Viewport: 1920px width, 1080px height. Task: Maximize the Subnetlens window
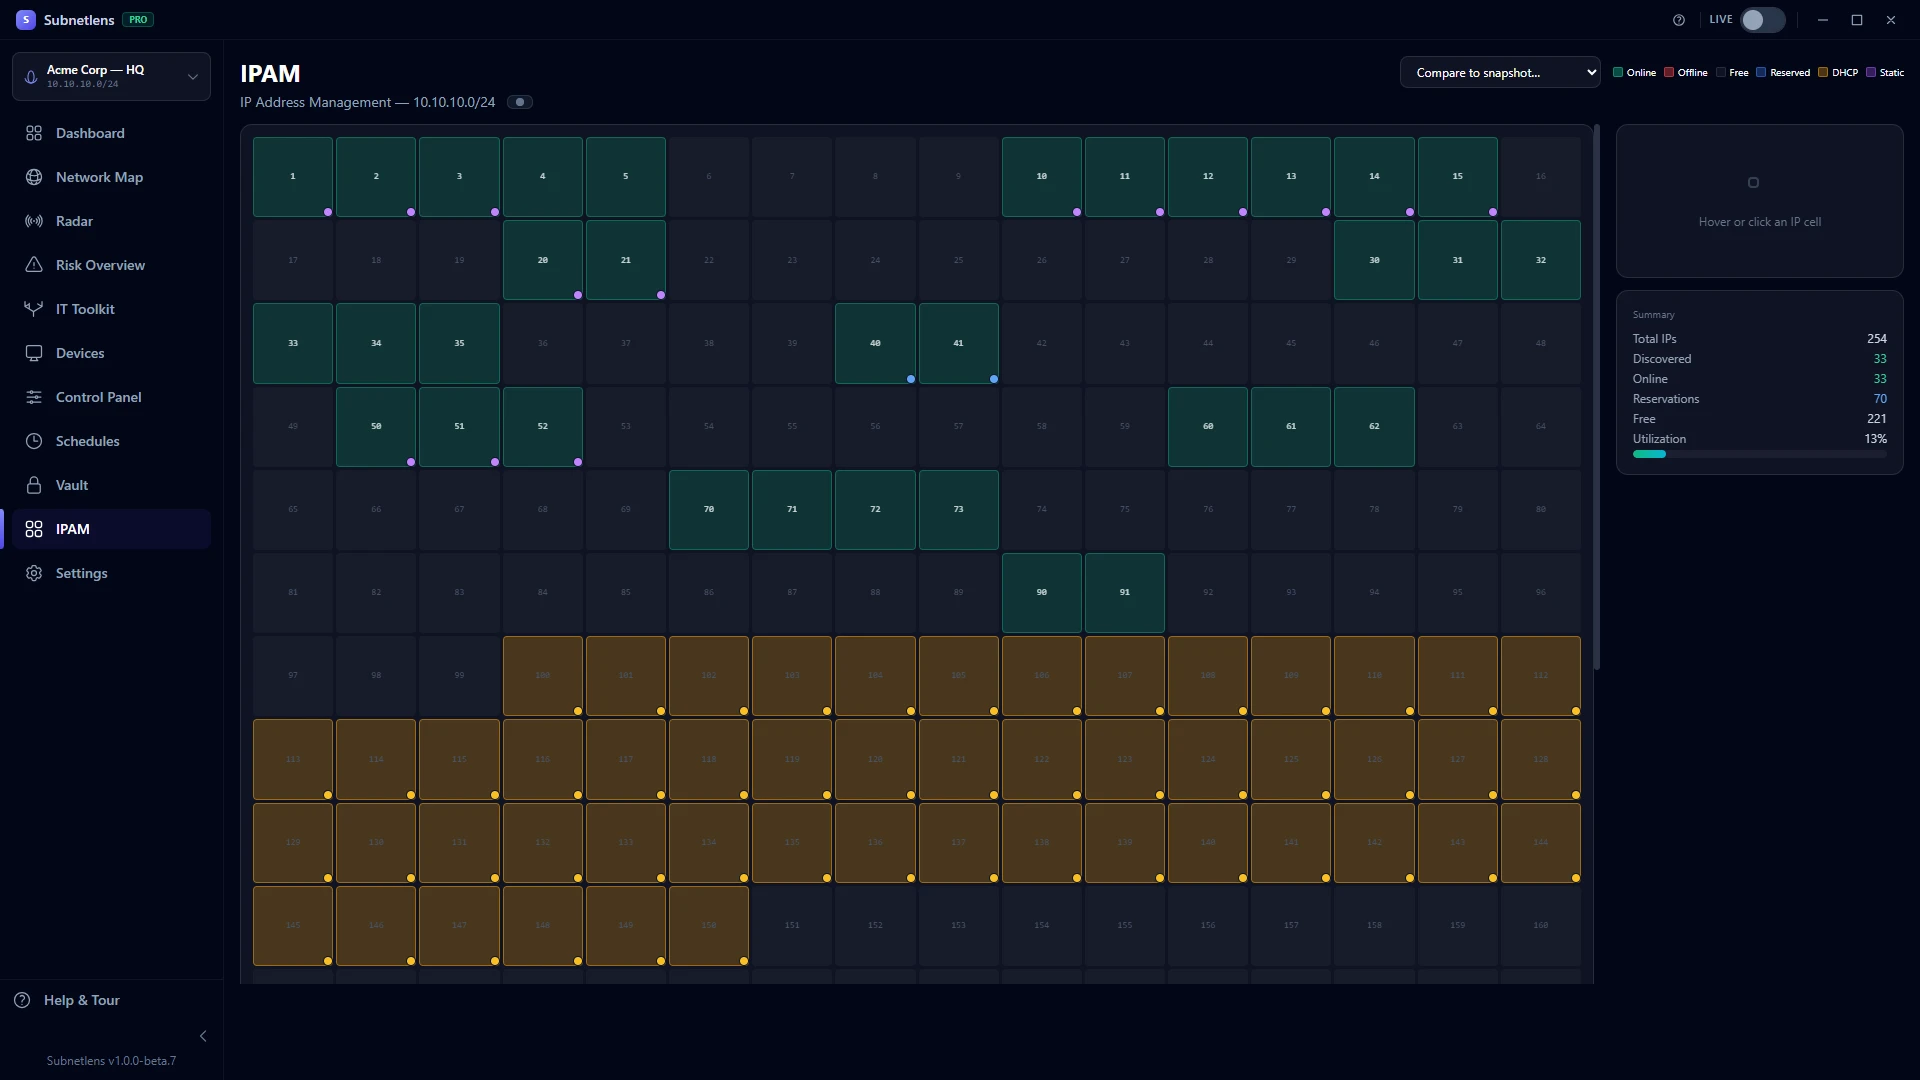[1857, 20]
